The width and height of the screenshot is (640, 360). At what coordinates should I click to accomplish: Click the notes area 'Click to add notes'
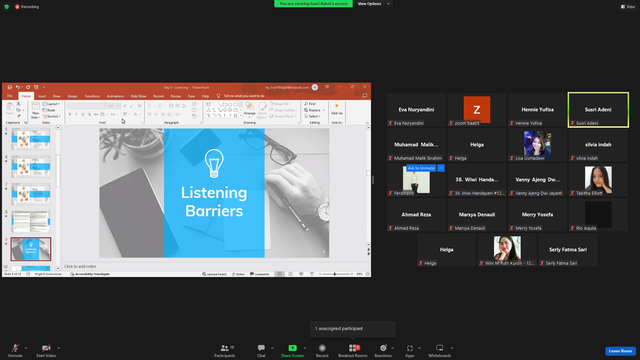pos(80,266)
